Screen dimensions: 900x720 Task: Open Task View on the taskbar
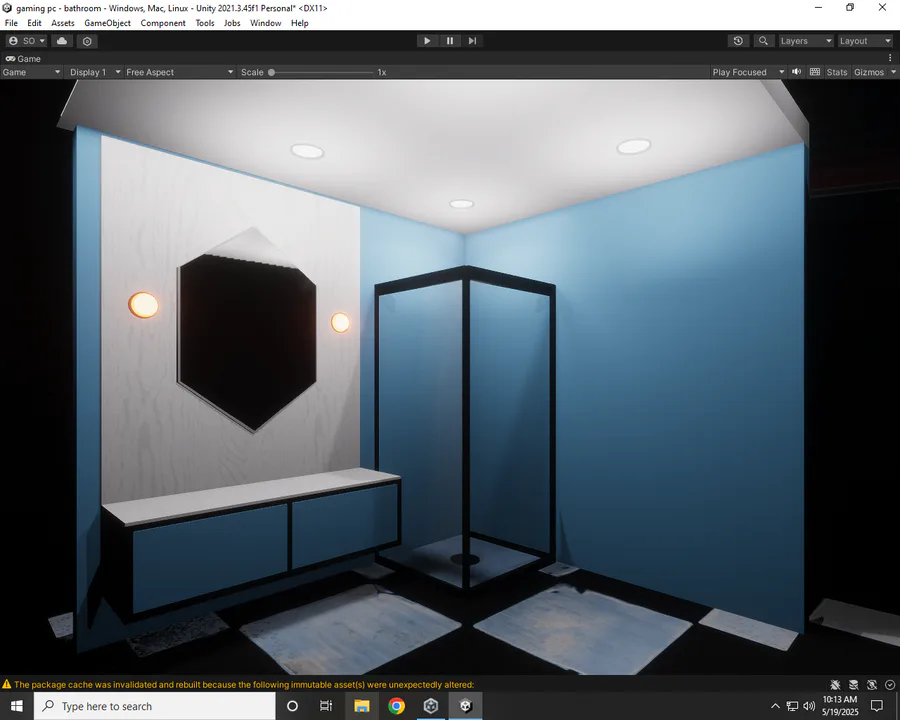coord(326,706)
